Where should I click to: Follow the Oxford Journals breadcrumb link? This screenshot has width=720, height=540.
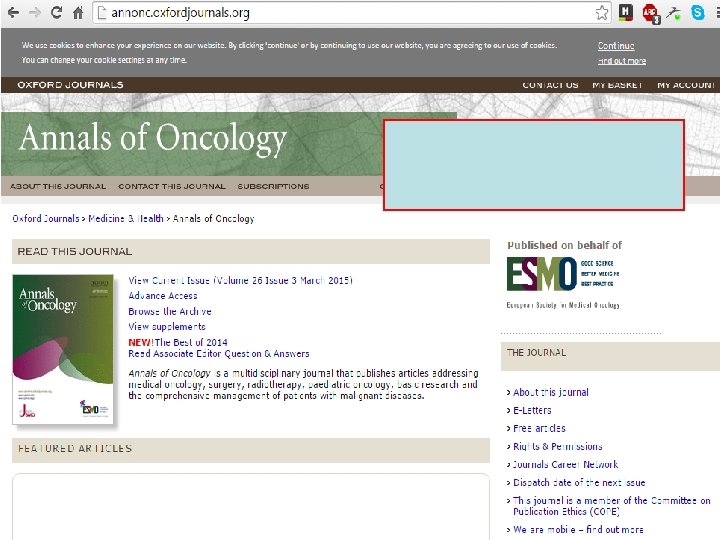click(x=46, y=219)
